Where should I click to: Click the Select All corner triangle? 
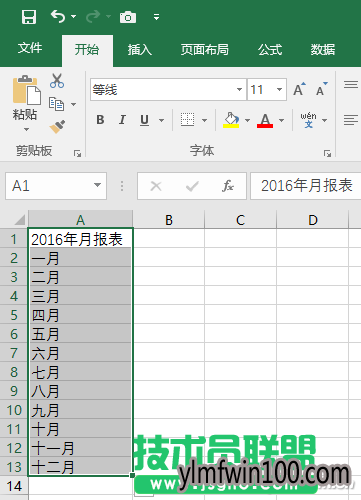pos(20,220)
